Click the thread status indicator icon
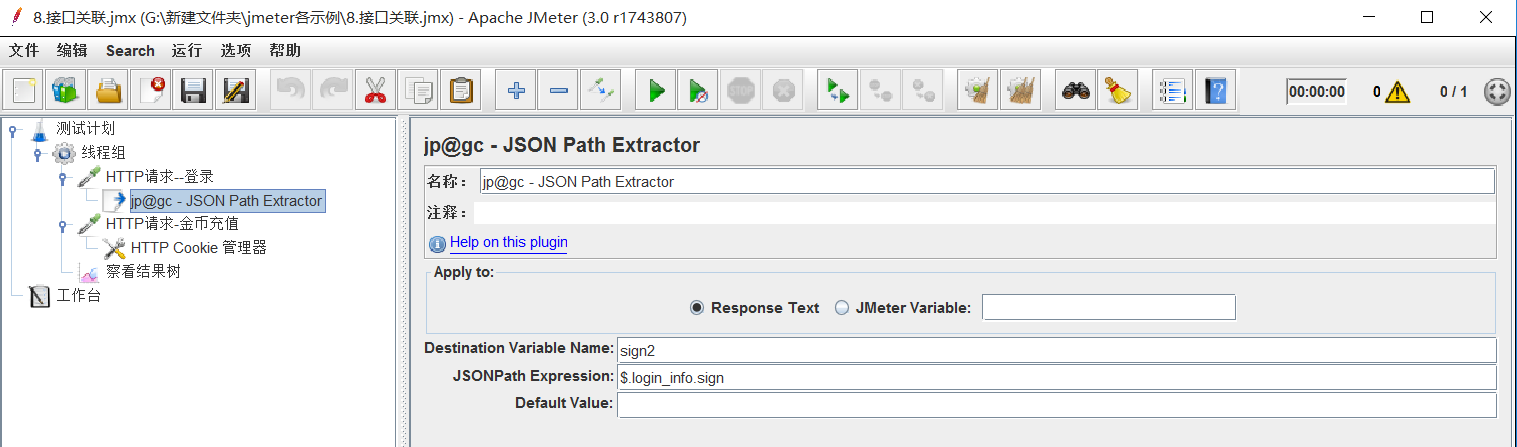This screenshot has width=1517, height=447. pos(1497,92)
